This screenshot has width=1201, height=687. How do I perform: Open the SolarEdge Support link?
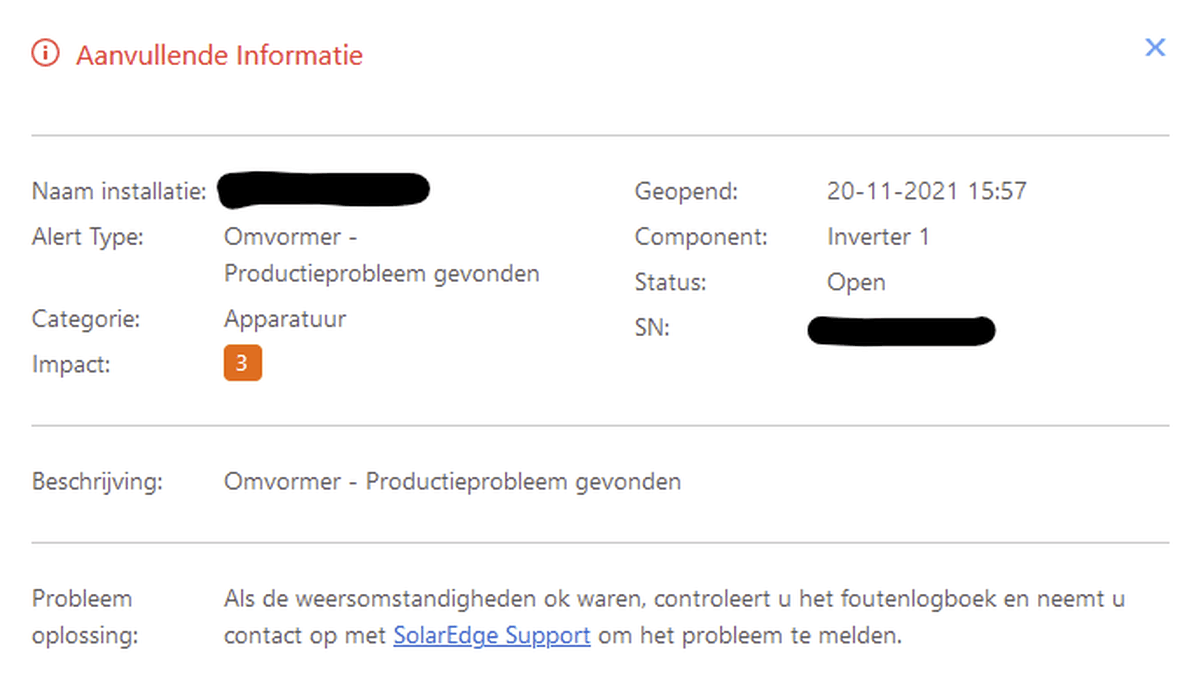coord(492,635)
